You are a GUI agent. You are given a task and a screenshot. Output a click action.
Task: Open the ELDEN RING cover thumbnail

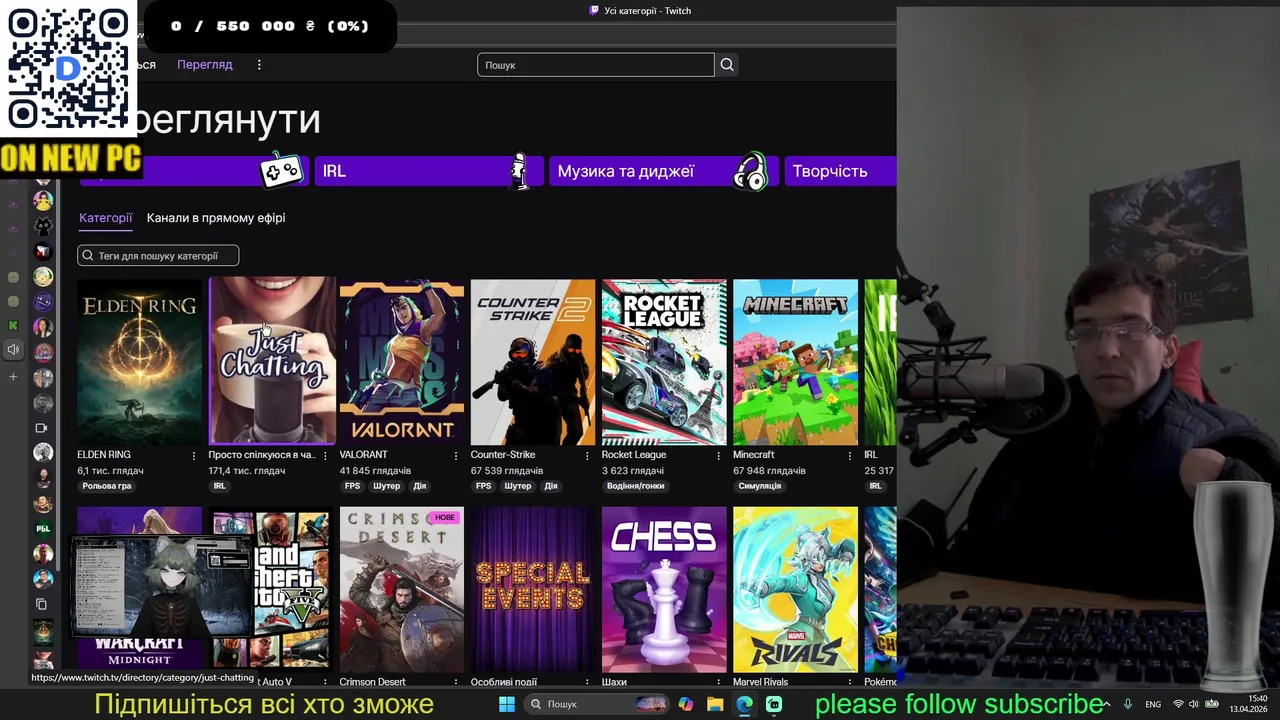point(140,362)
